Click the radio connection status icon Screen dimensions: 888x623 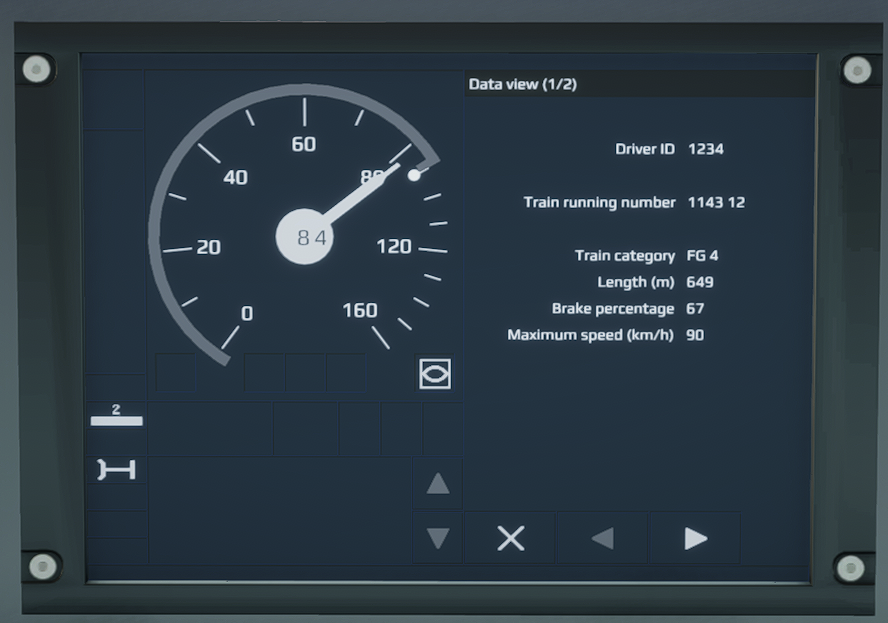[x=116, y=469]
